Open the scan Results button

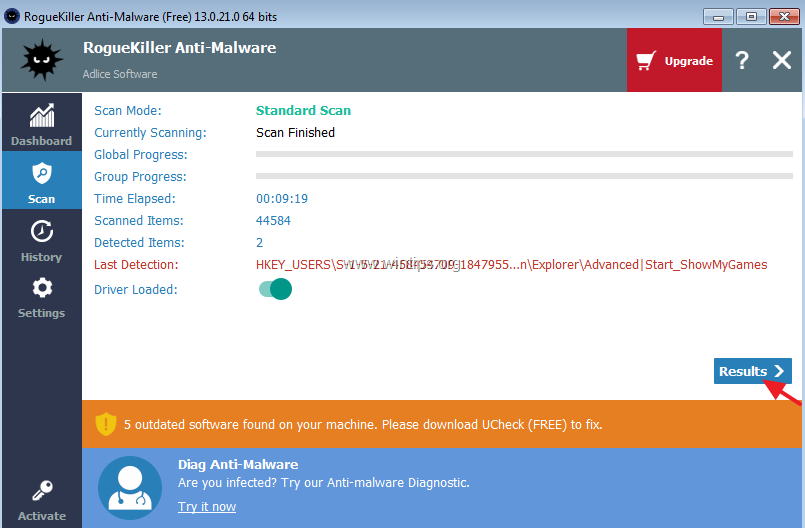(x=752, y=371)
